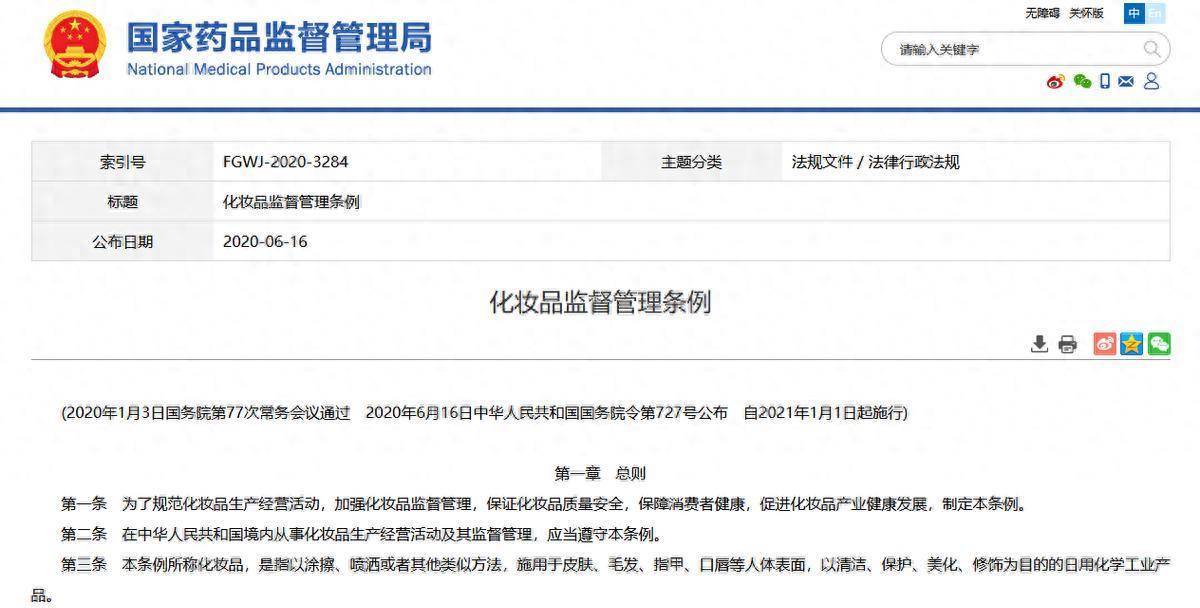Viewport: 1200px width, 608px height.
Task: Click the 法规文件 / 法律行政法规 category text
Action: tap(875, 162)
